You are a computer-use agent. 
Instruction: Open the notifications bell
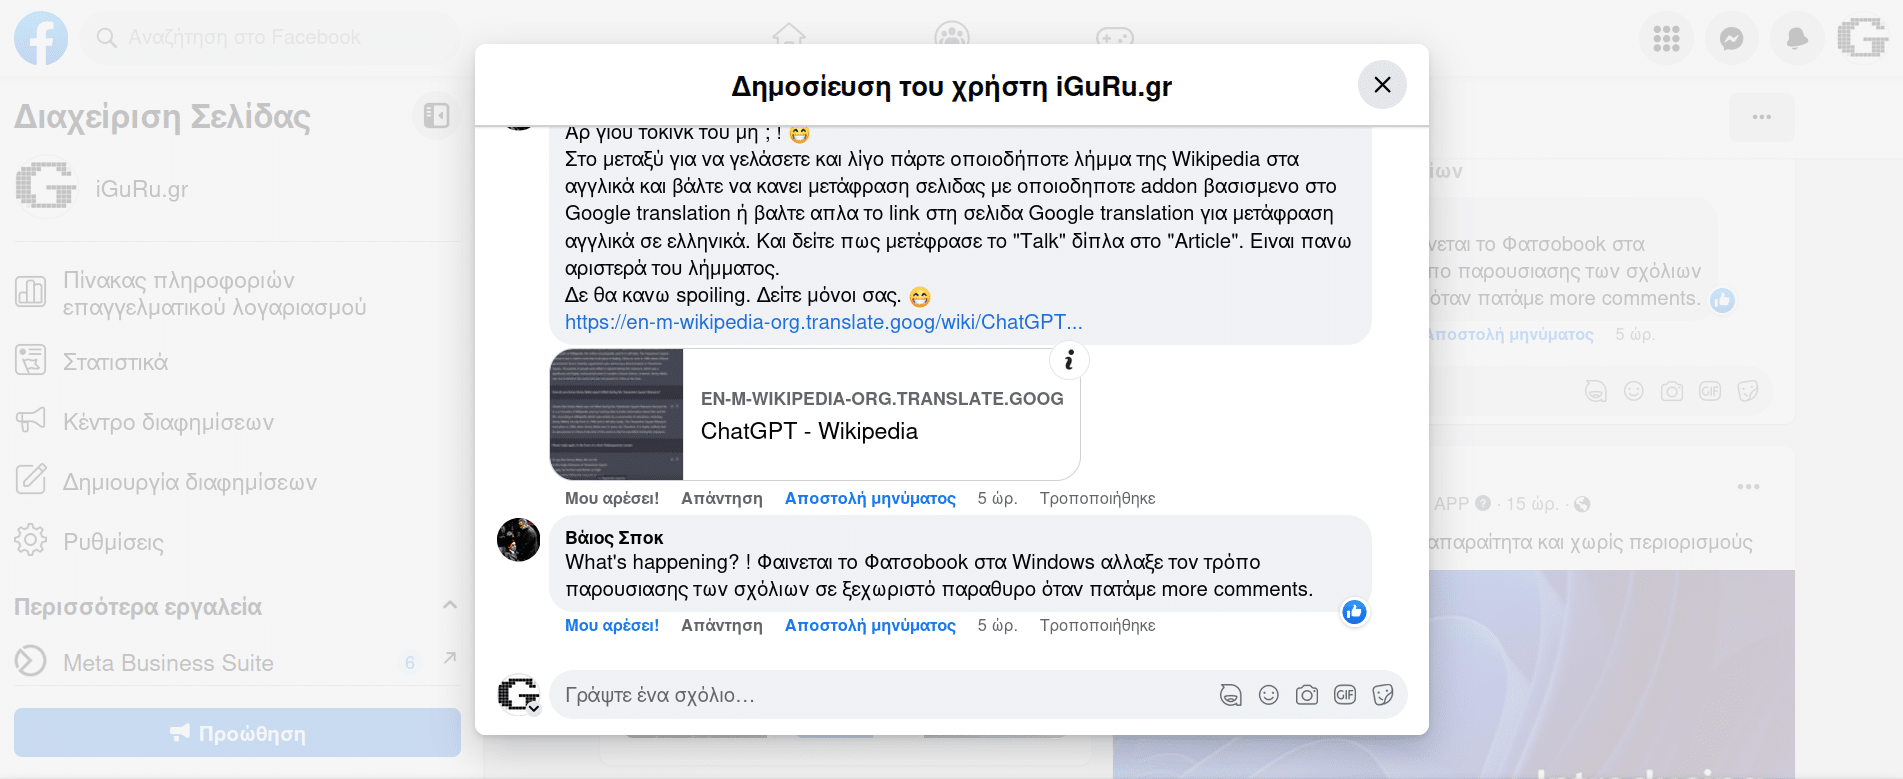pos(1797,38)
